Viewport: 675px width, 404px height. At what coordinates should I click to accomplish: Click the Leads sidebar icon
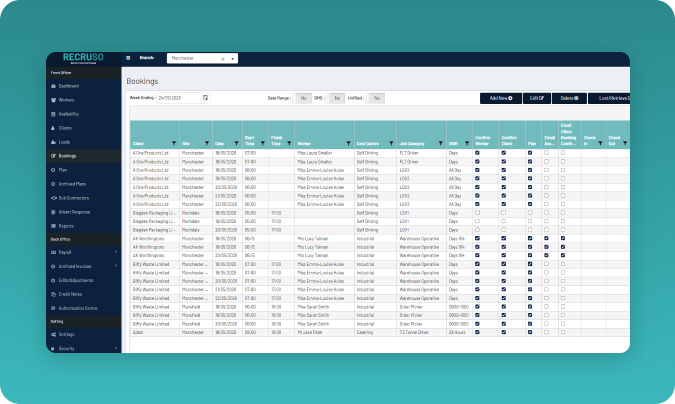click(x=53, y=142)
